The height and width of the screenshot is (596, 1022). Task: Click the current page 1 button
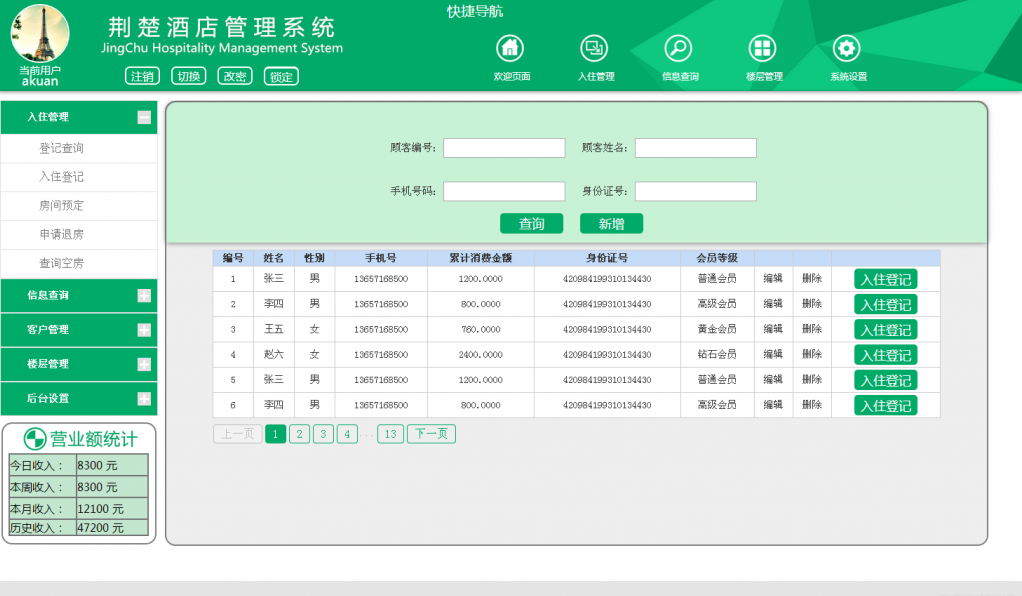tap(276, 434)
